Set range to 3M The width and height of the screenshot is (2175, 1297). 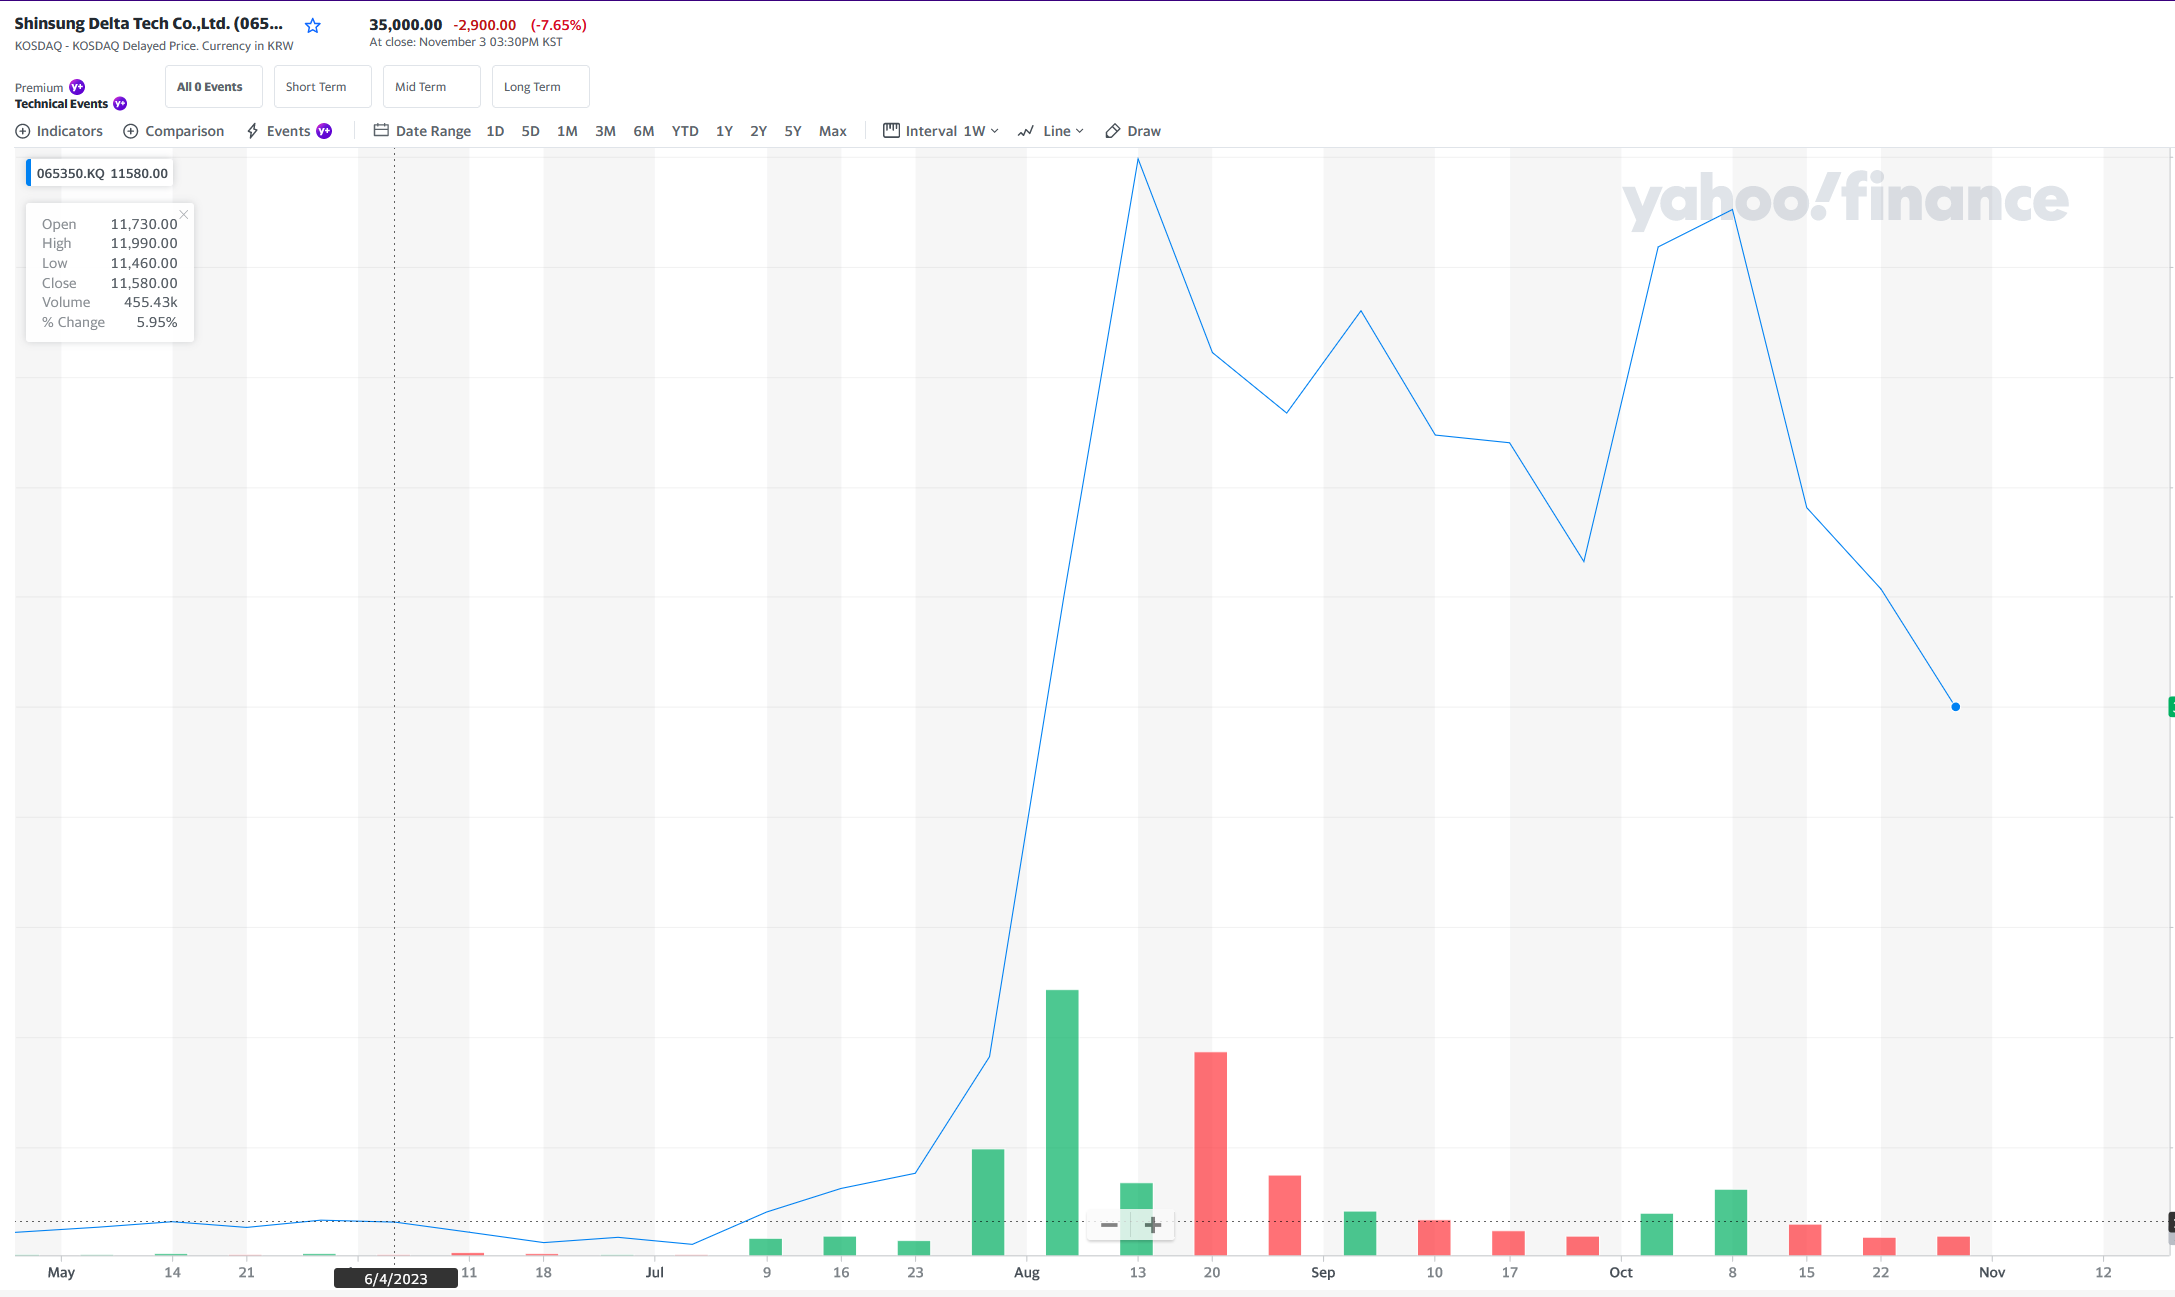605,131
